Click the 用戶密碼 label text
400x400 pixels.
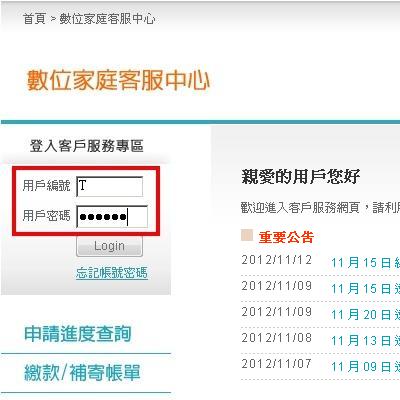coord(46,216)
